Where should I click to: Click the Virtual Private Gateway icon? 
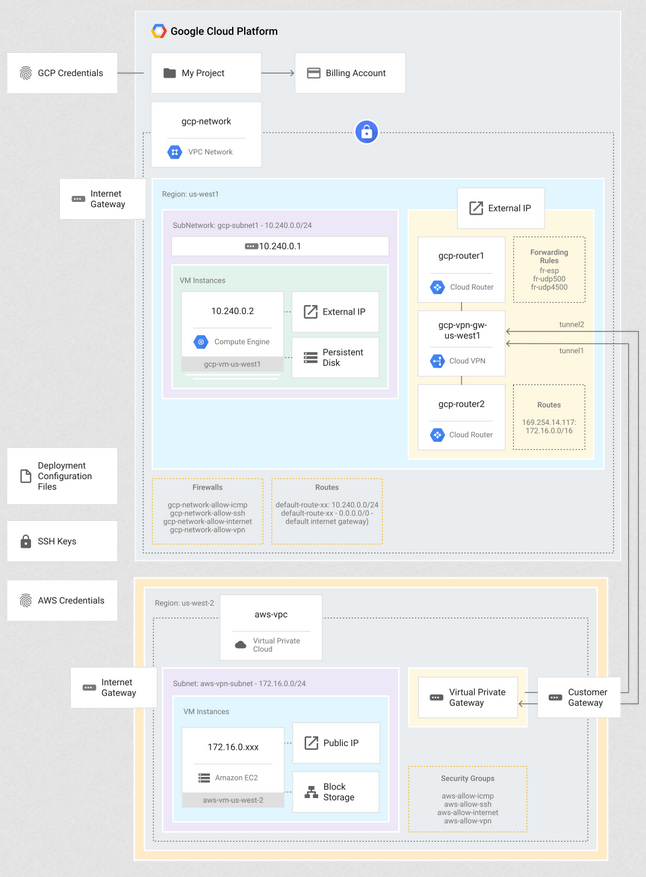436,697
